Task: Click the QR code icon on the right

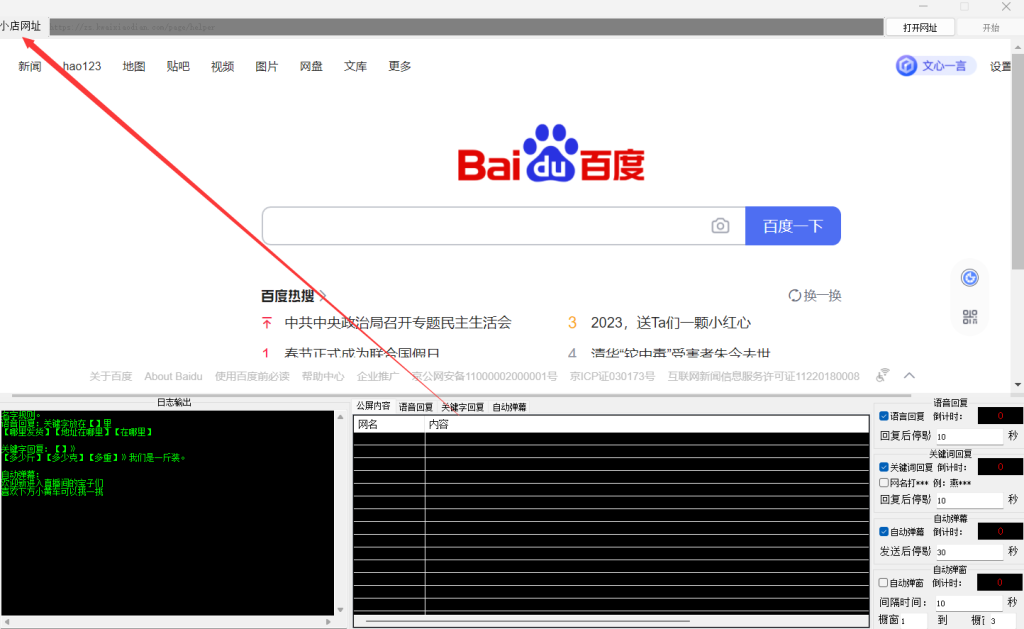Action: click(969, 317)
